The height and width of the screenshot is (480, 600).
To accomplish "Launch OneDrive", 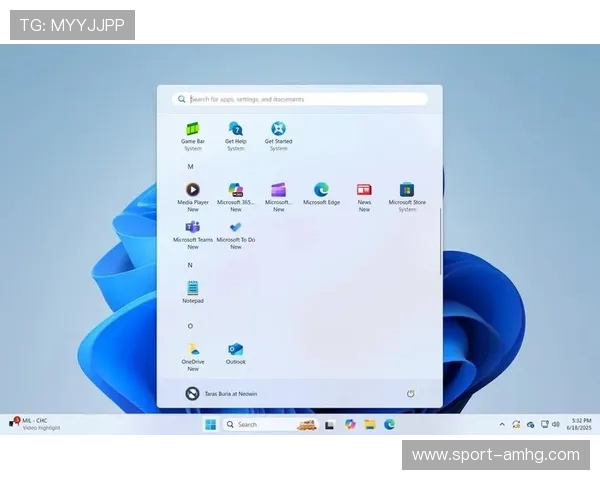I will [192, 350].
